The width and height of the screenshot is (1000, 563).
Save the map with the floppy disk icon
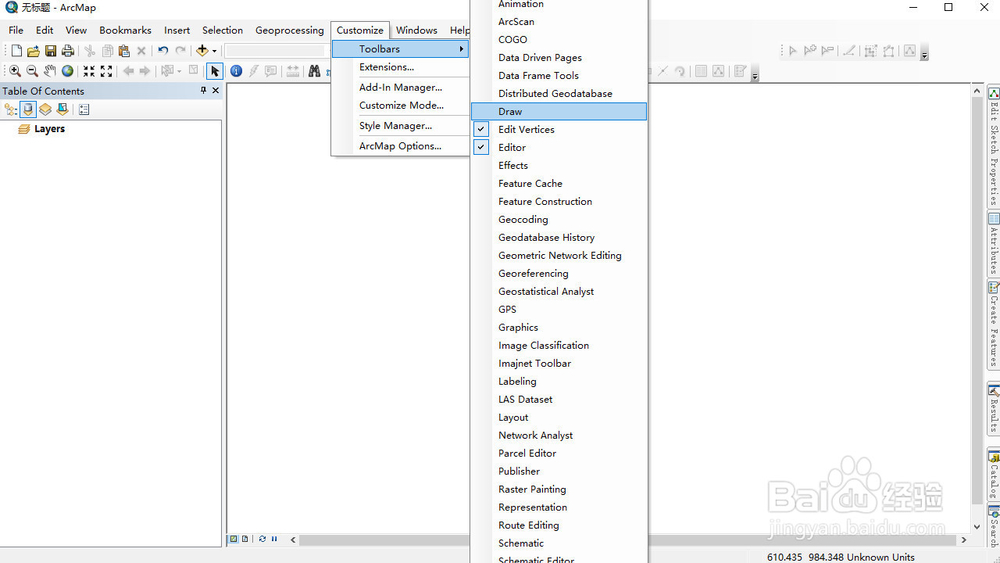click(50, 50)
